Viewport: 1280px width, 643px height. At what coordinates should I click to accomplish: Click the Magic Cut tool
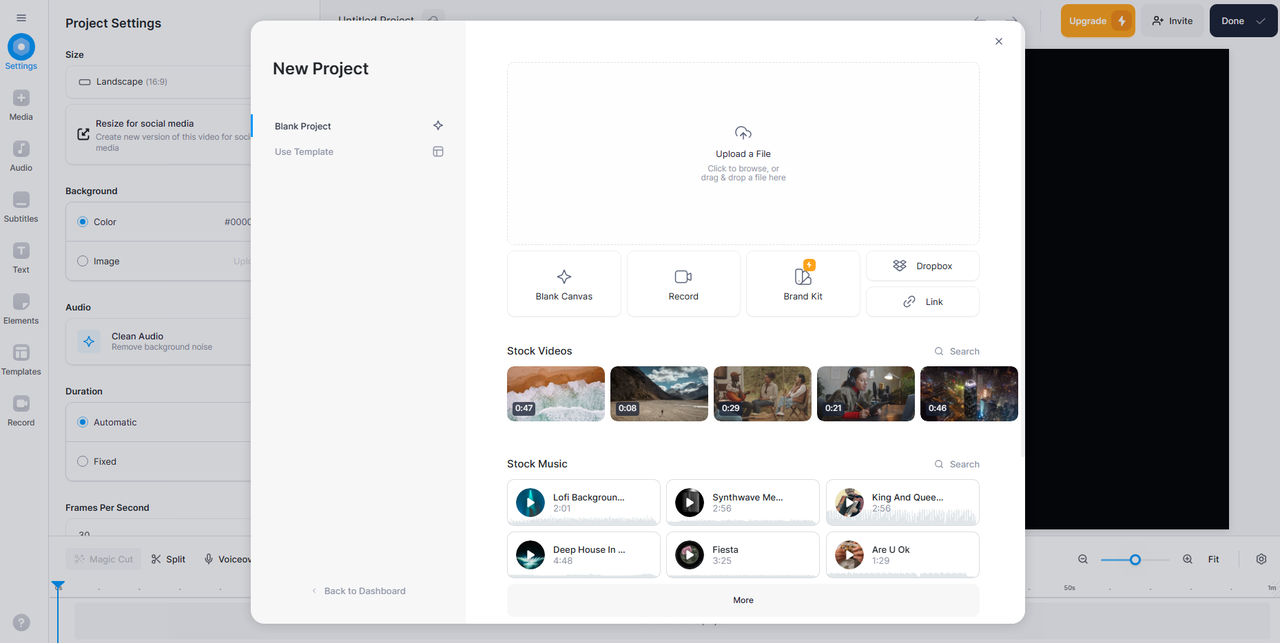coord(103,559)
